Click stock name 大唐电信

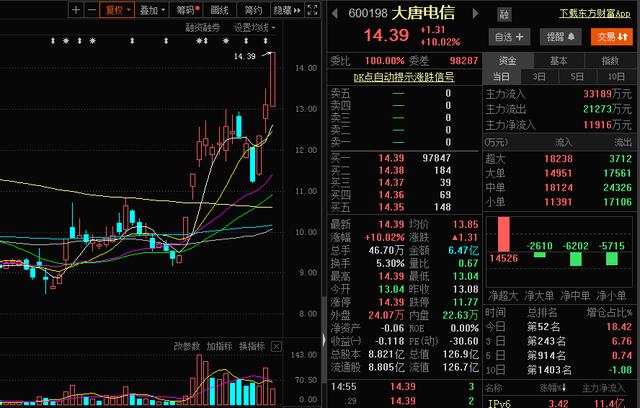[423, 13]
